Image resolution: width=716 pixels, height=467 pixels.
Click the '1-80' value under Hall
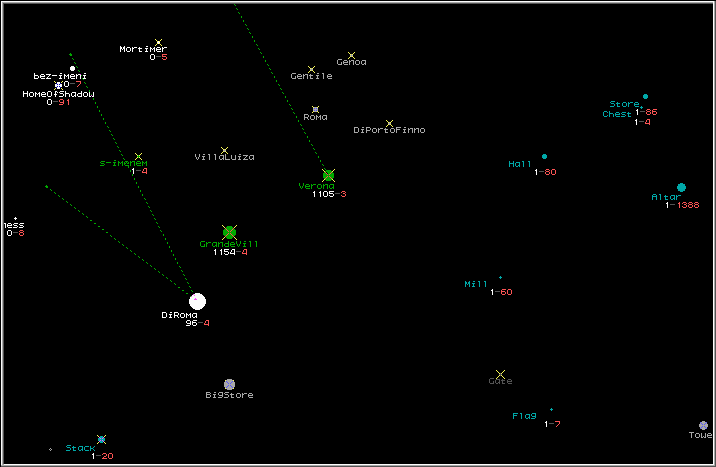click(545, 172)
